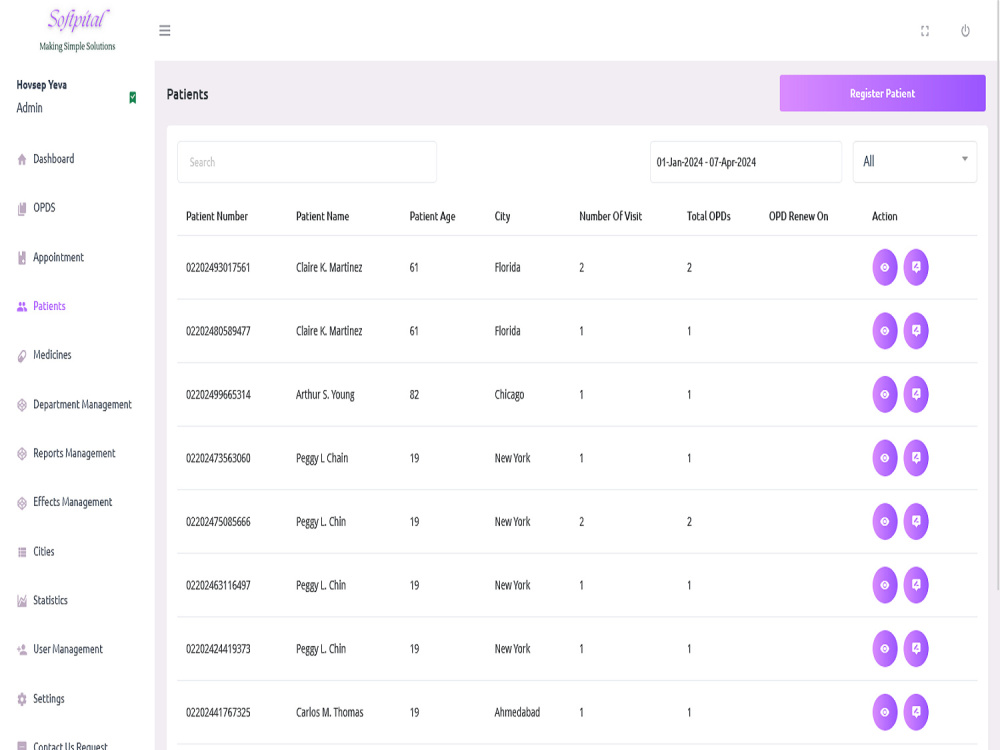This screenshot has height=750, width=1000.
Task: Sort by Patient Age column header
Action: 432,216
